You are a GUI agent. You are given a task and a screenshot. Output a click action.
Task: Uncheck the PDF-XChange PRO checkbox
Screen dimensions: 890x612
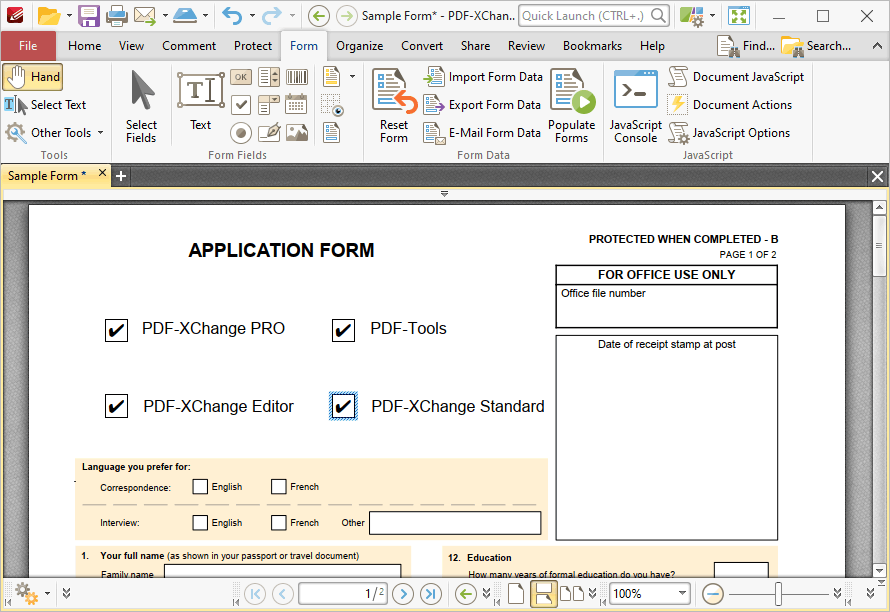point(116,330)
